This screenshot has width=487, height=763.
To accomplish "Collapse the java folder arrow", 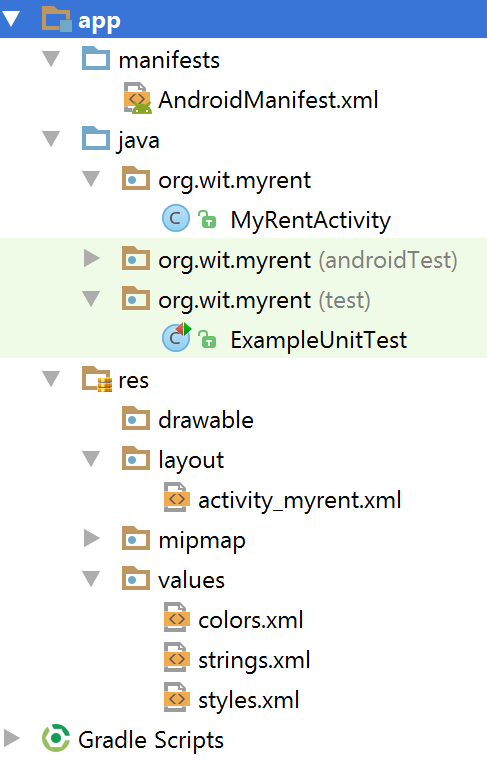I will click(51, 139).
